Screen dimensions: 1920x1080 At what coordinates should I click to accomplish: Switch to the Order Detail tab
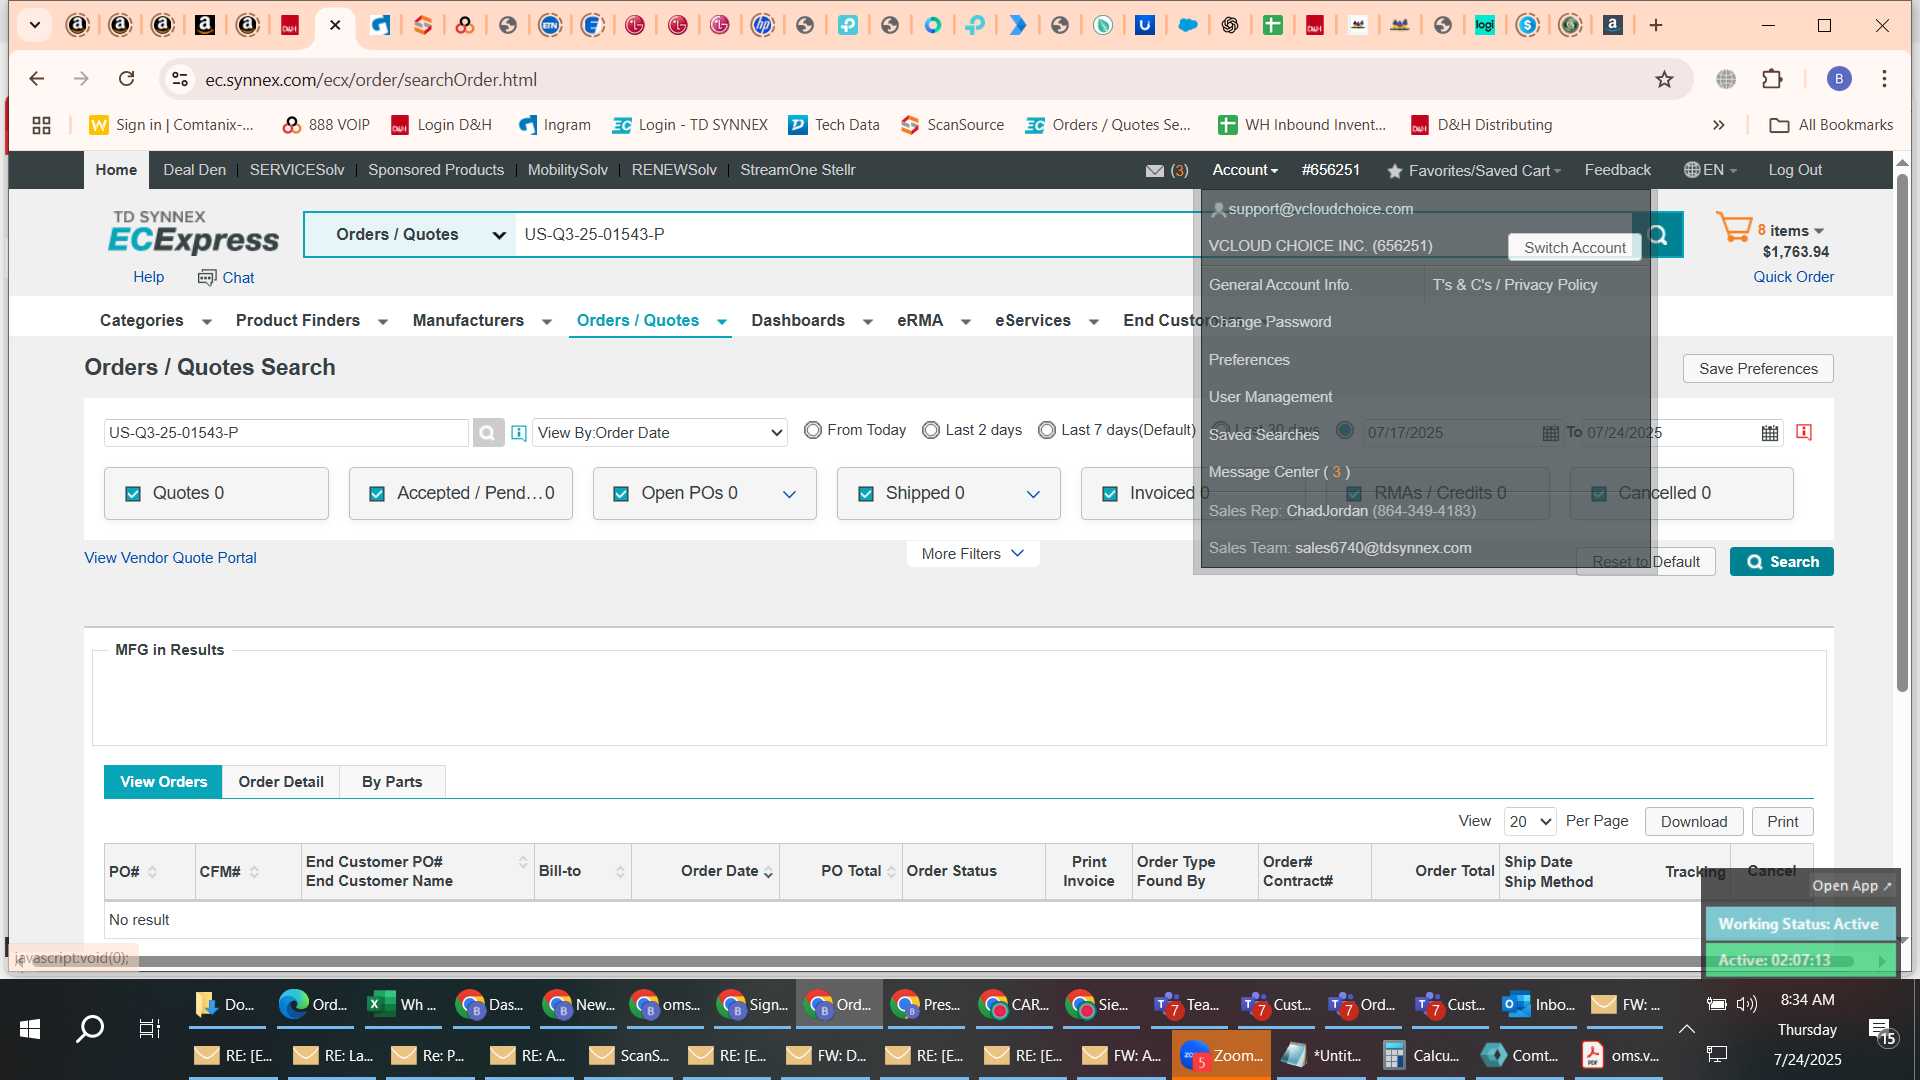click(x=281, y=782)
